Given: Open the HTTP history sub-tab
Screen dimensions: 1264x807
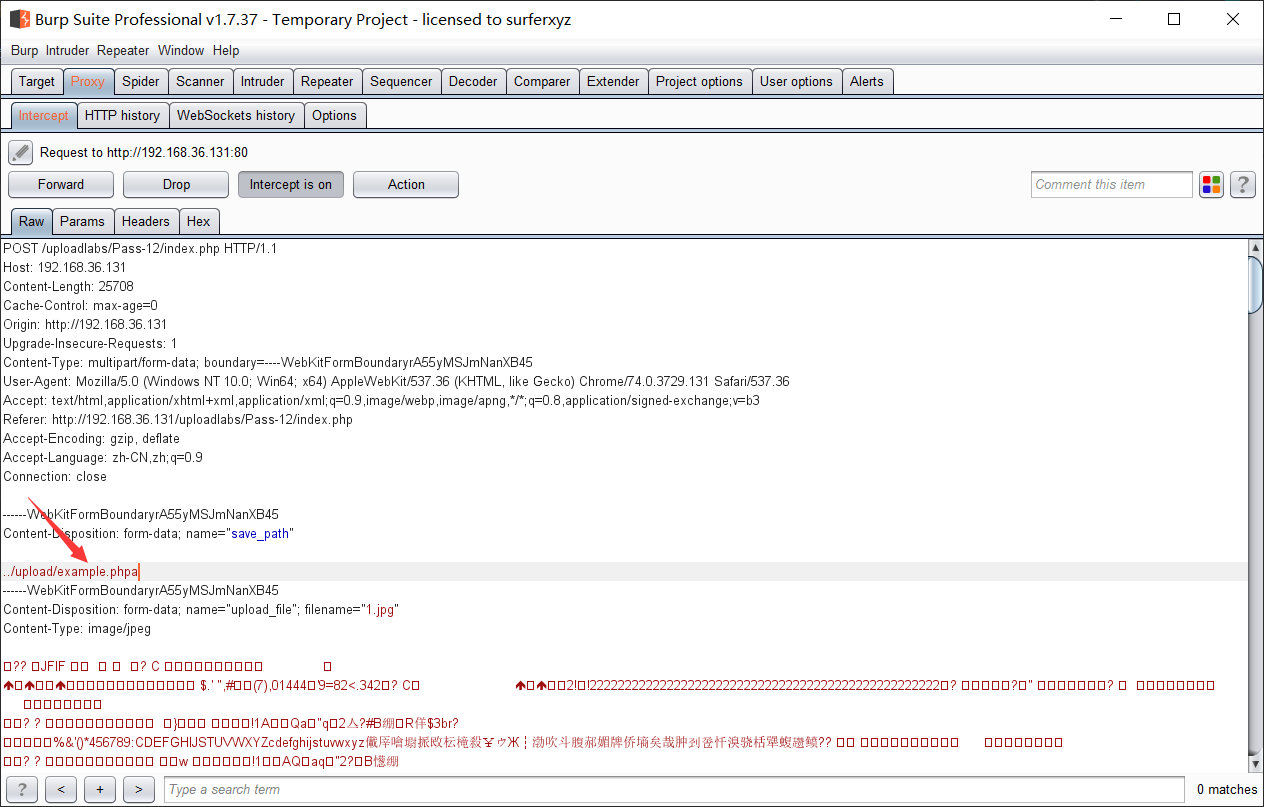Looking at the screenshot, I should pos(122,115).
